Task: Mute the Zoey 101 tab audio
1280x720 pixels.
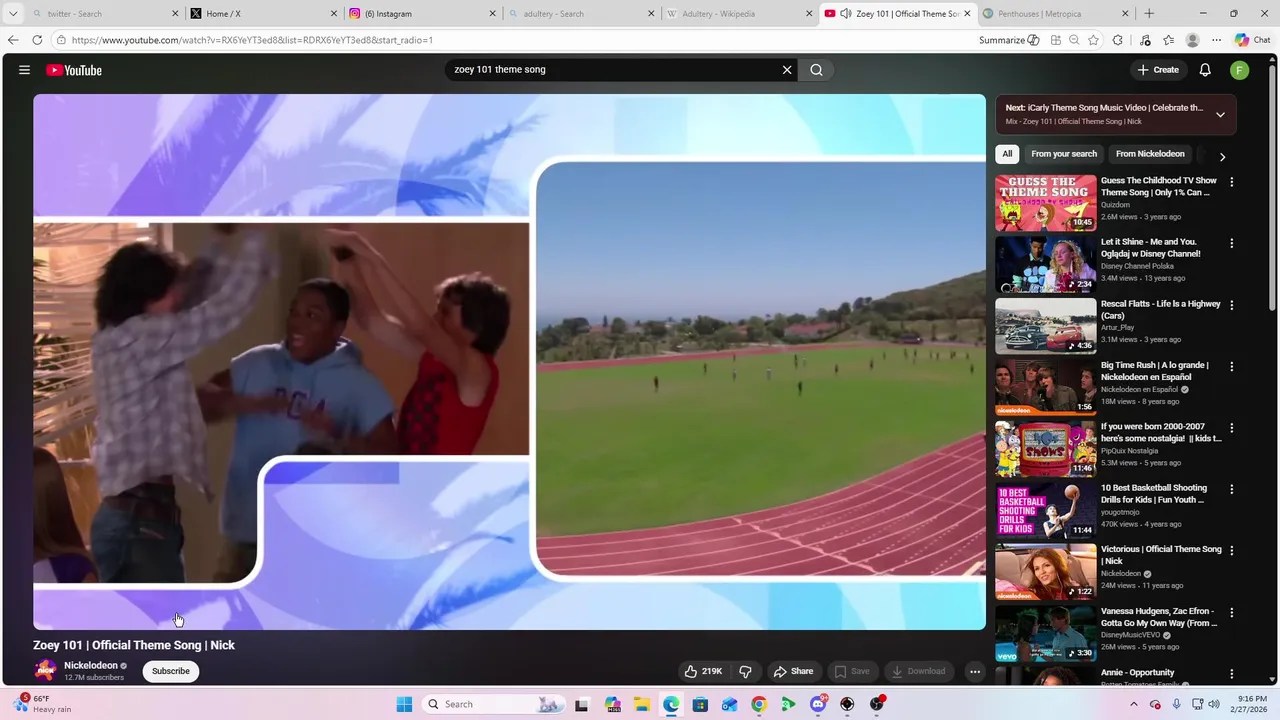Action: pyautogui.click(x=846, y=13)
